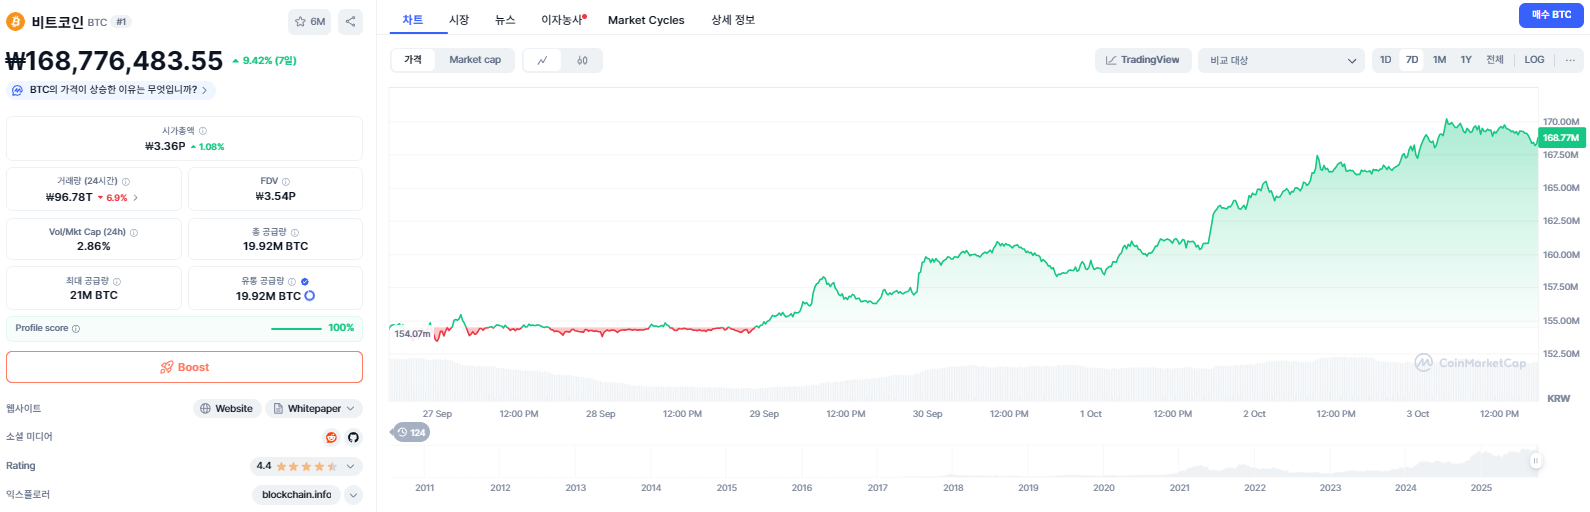Add Bitcoin to watchlist with star button
The width and height of the screenshot is (1590, 512).
(x=309, y=21)
